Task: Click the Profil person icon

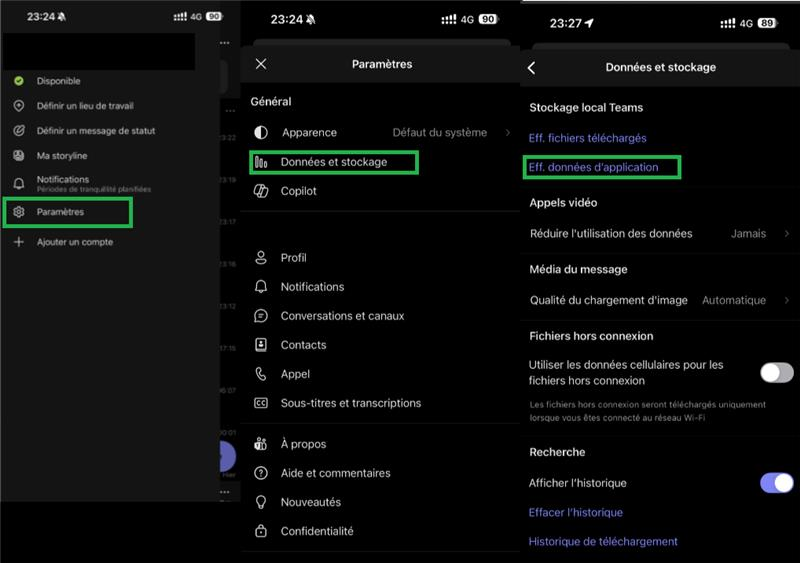Action: pos(261,258)
